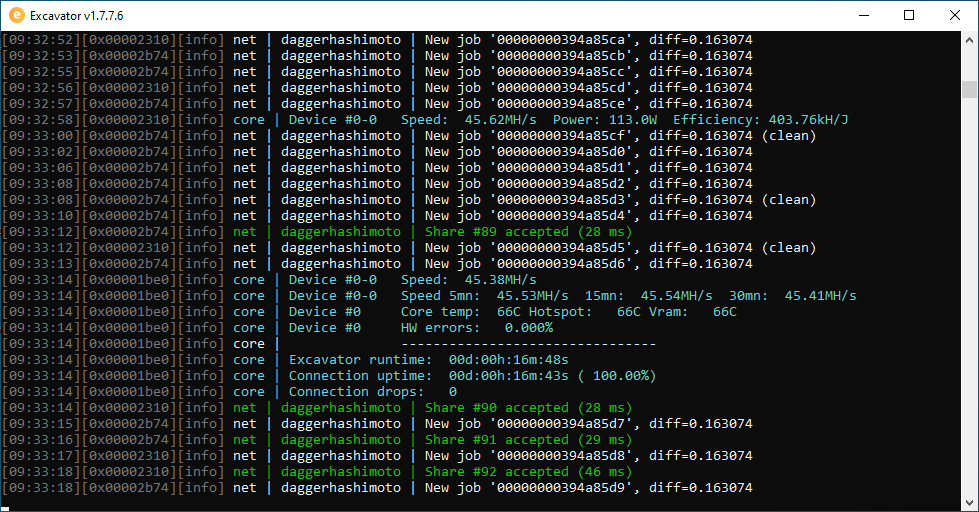The image size is (979, 512).
Task: Click the new job '00000000394a85d9' line
Action: point(588,488)
